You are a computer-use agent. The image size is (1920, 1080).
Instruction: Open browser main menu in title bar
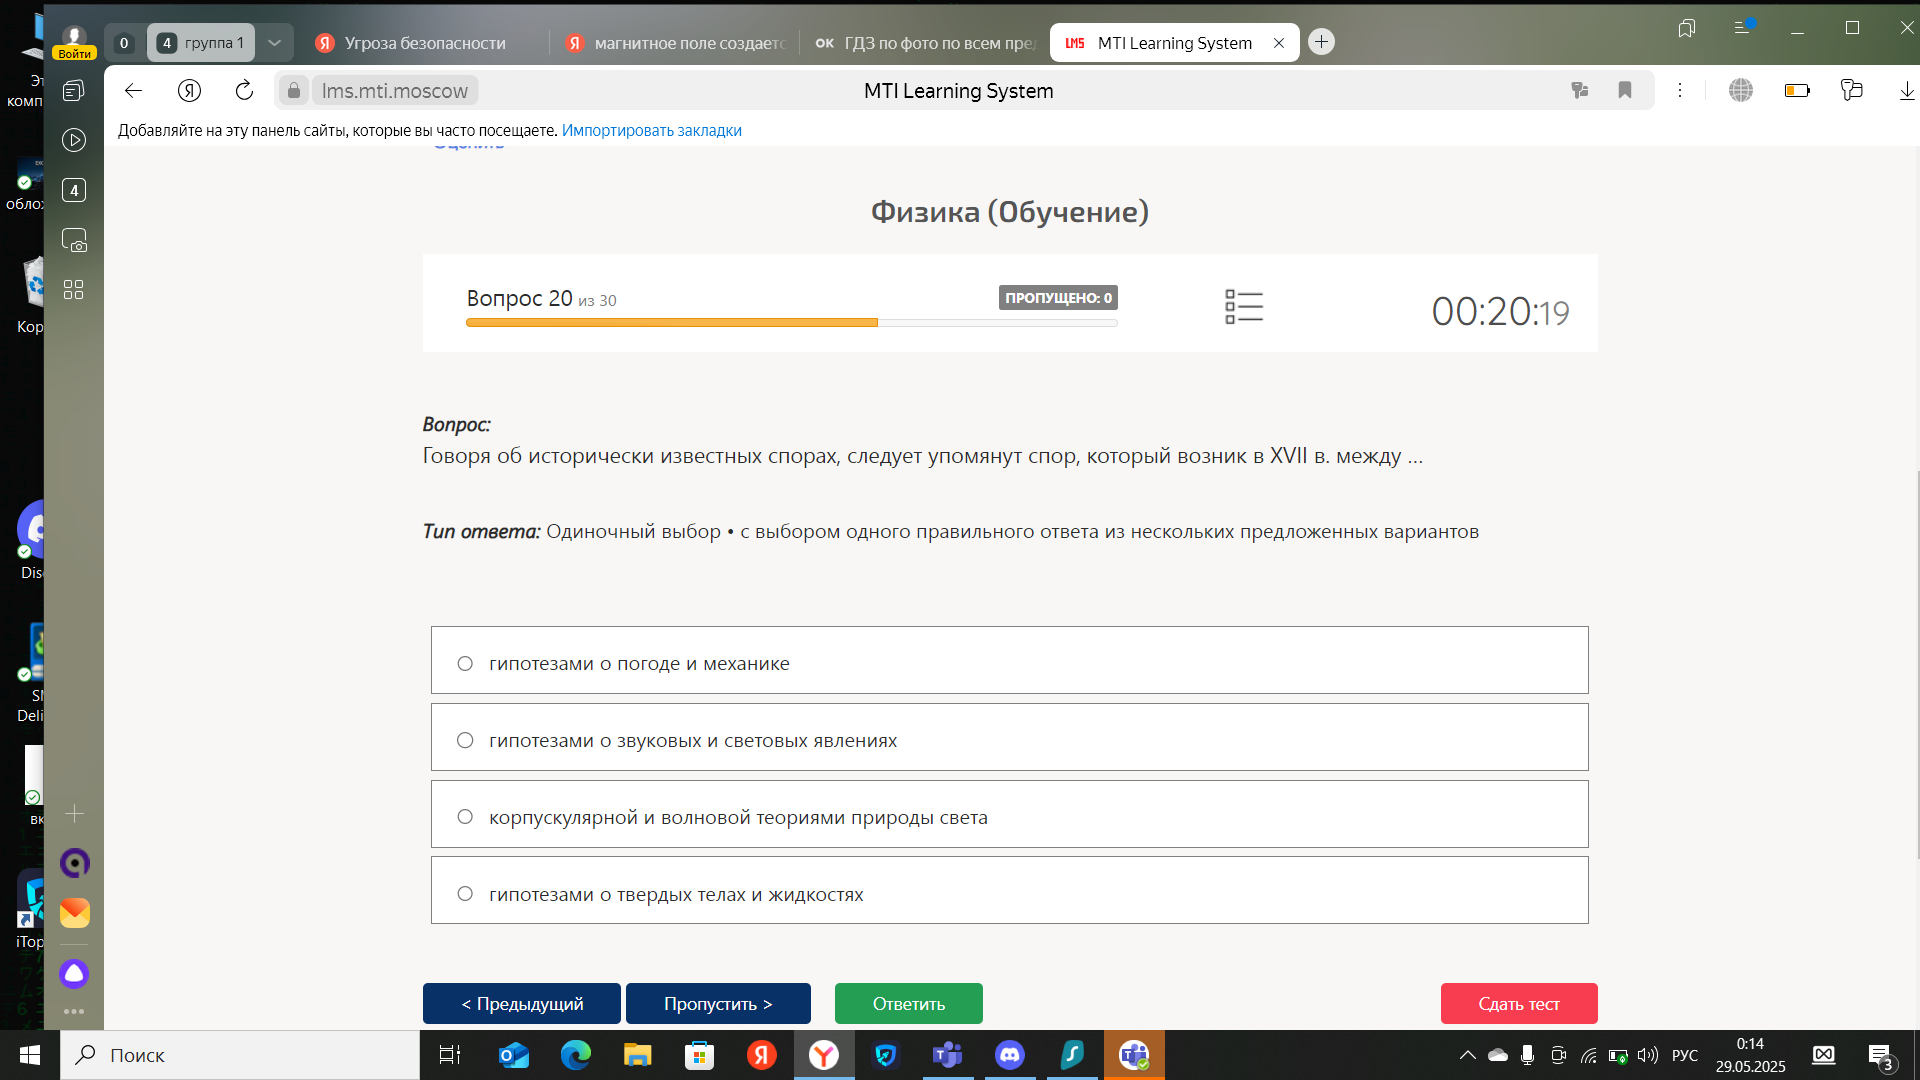tap(1743, 27)
